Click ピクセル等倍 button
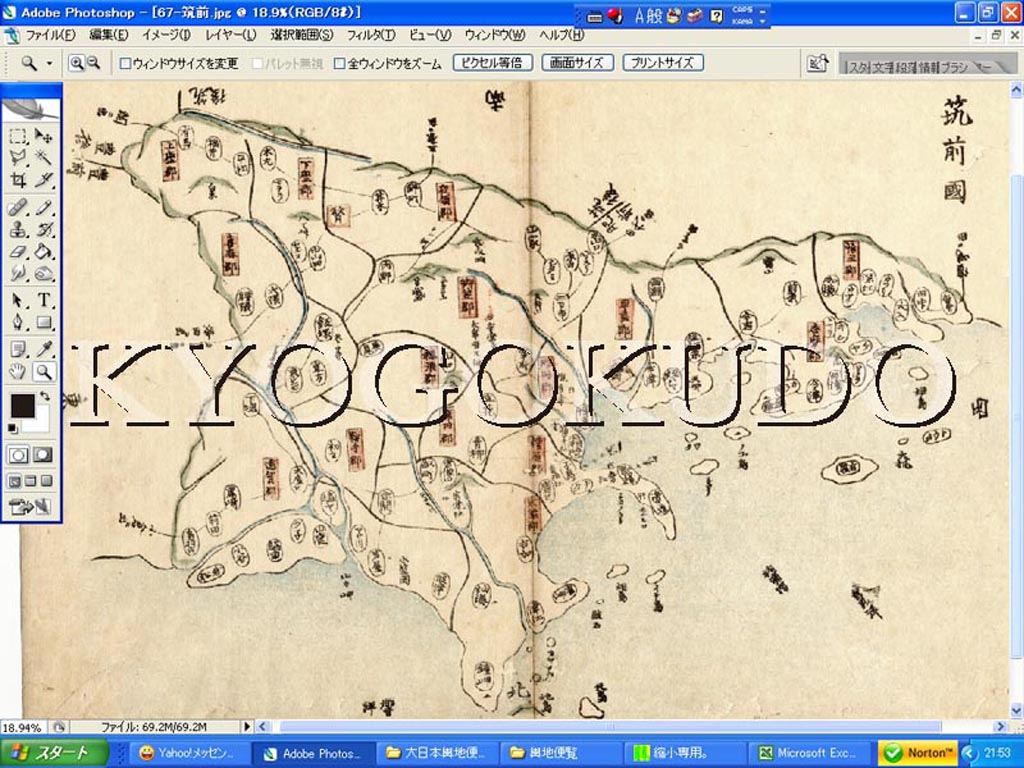This screenshot has width=1024, height=768. pos(492,63)
